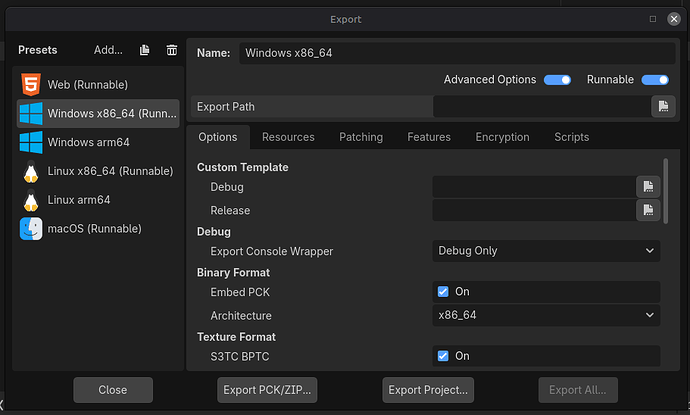Click the Close button
690x415 pixels.
[x=113, y=390]
